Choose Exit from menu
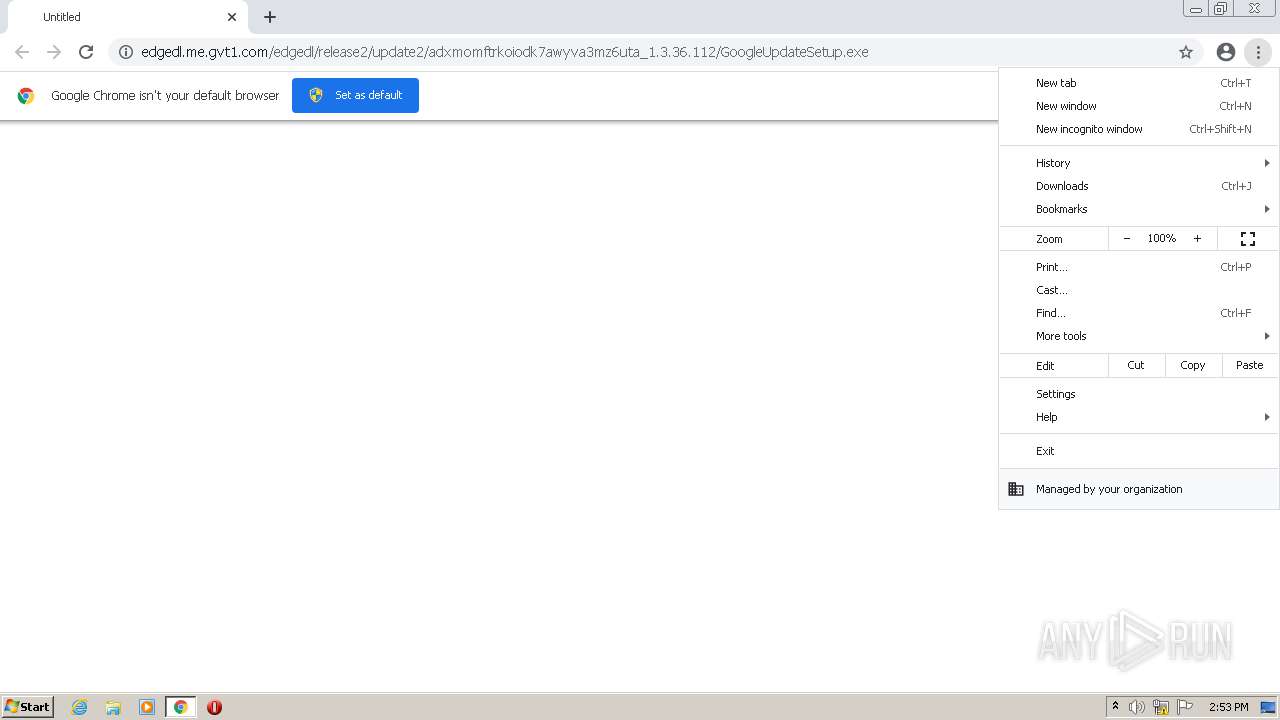 click(1139, 451)
